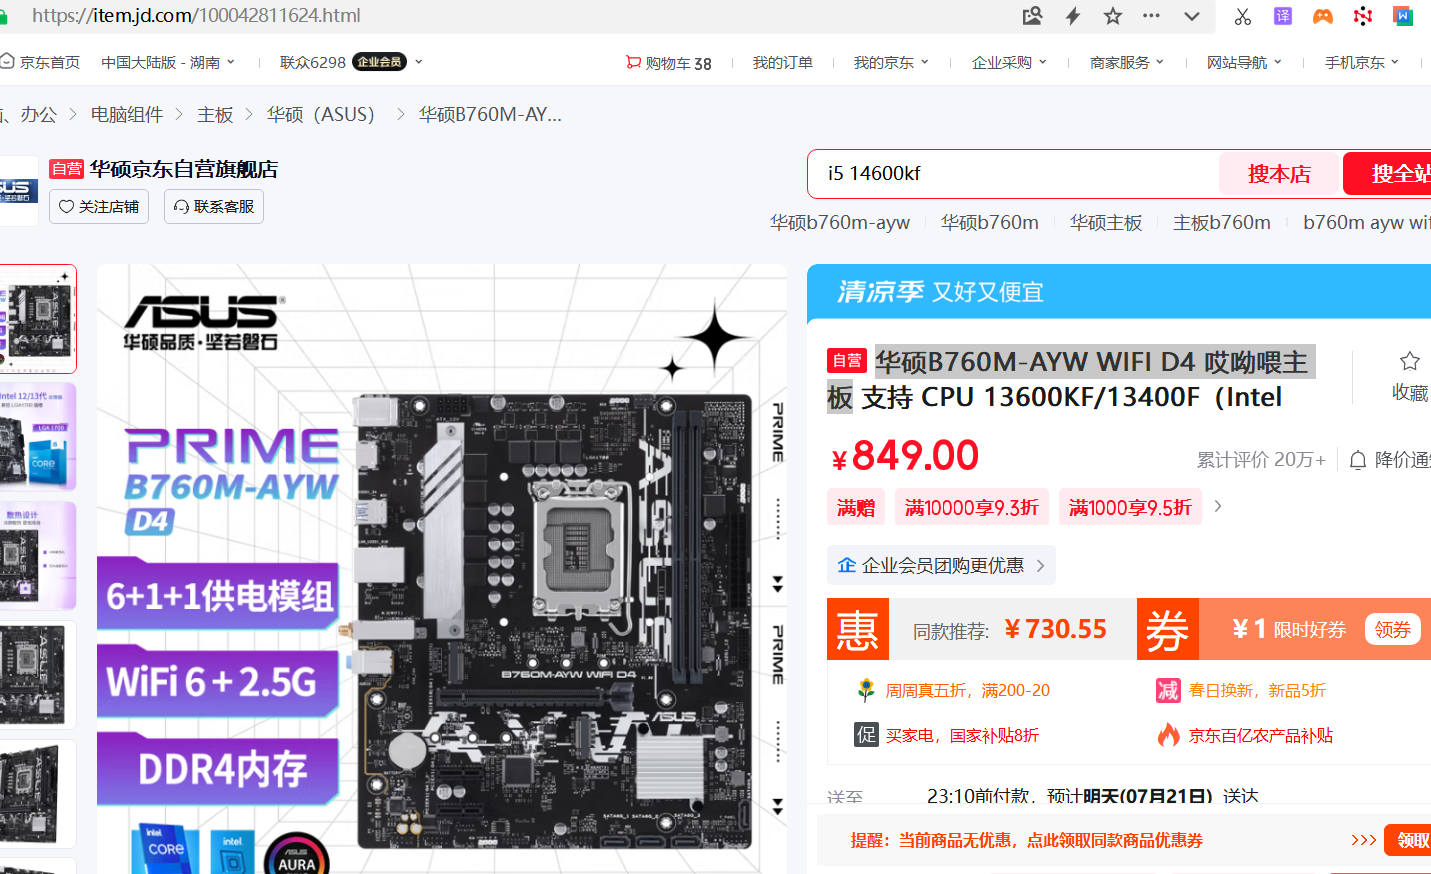Open the purple translate extension icon
Image resolution: width=1431 pixels, height=874 pixels.
pyautogui.click(x=1282, y=16)
